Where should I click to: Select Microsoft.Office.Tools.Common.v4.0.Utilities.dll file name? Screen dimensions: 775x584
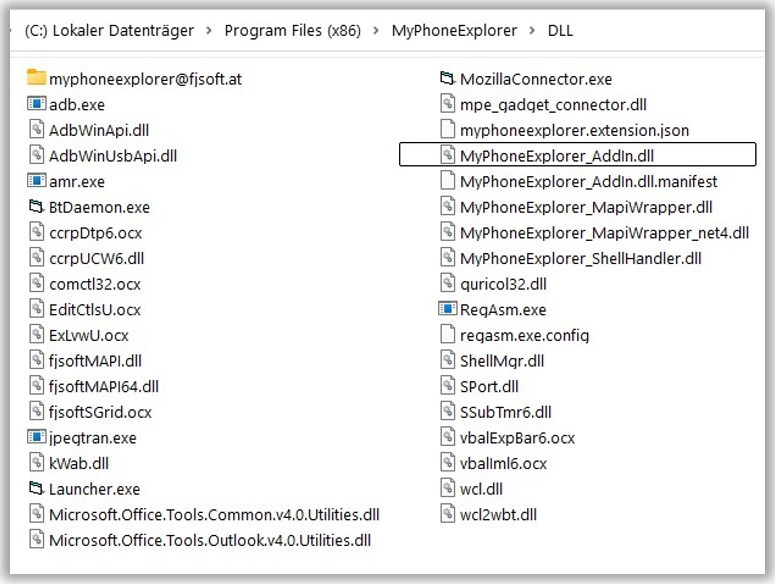(x=214, y=515)
